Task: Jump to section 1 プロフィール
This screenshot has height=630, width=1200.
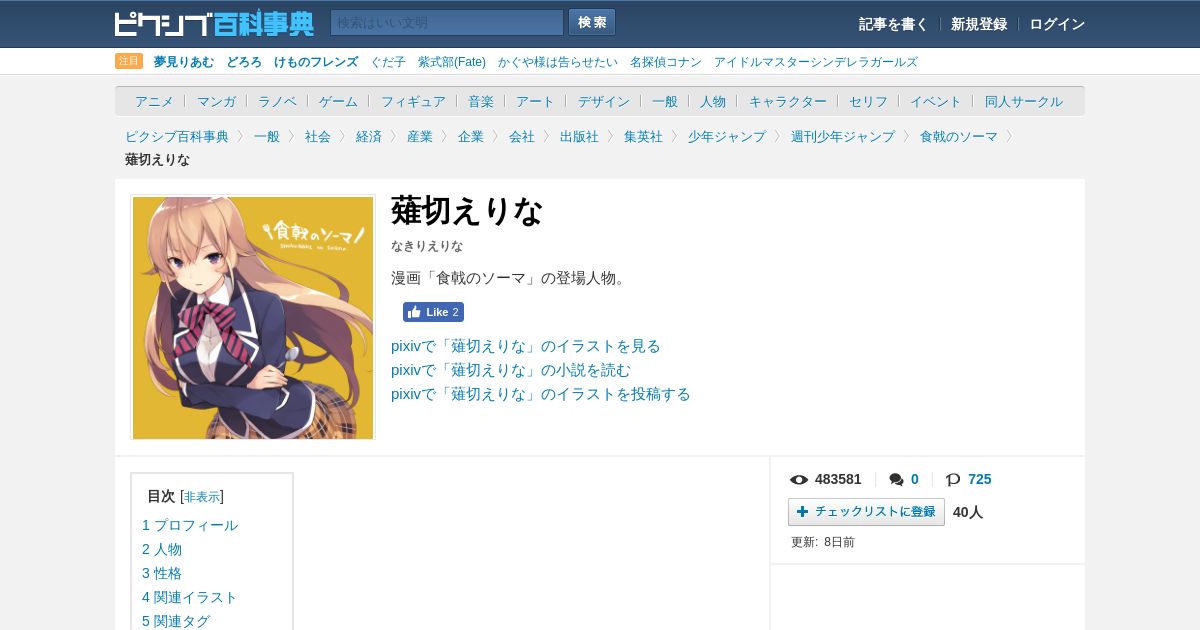Action: tap(190, 525)
